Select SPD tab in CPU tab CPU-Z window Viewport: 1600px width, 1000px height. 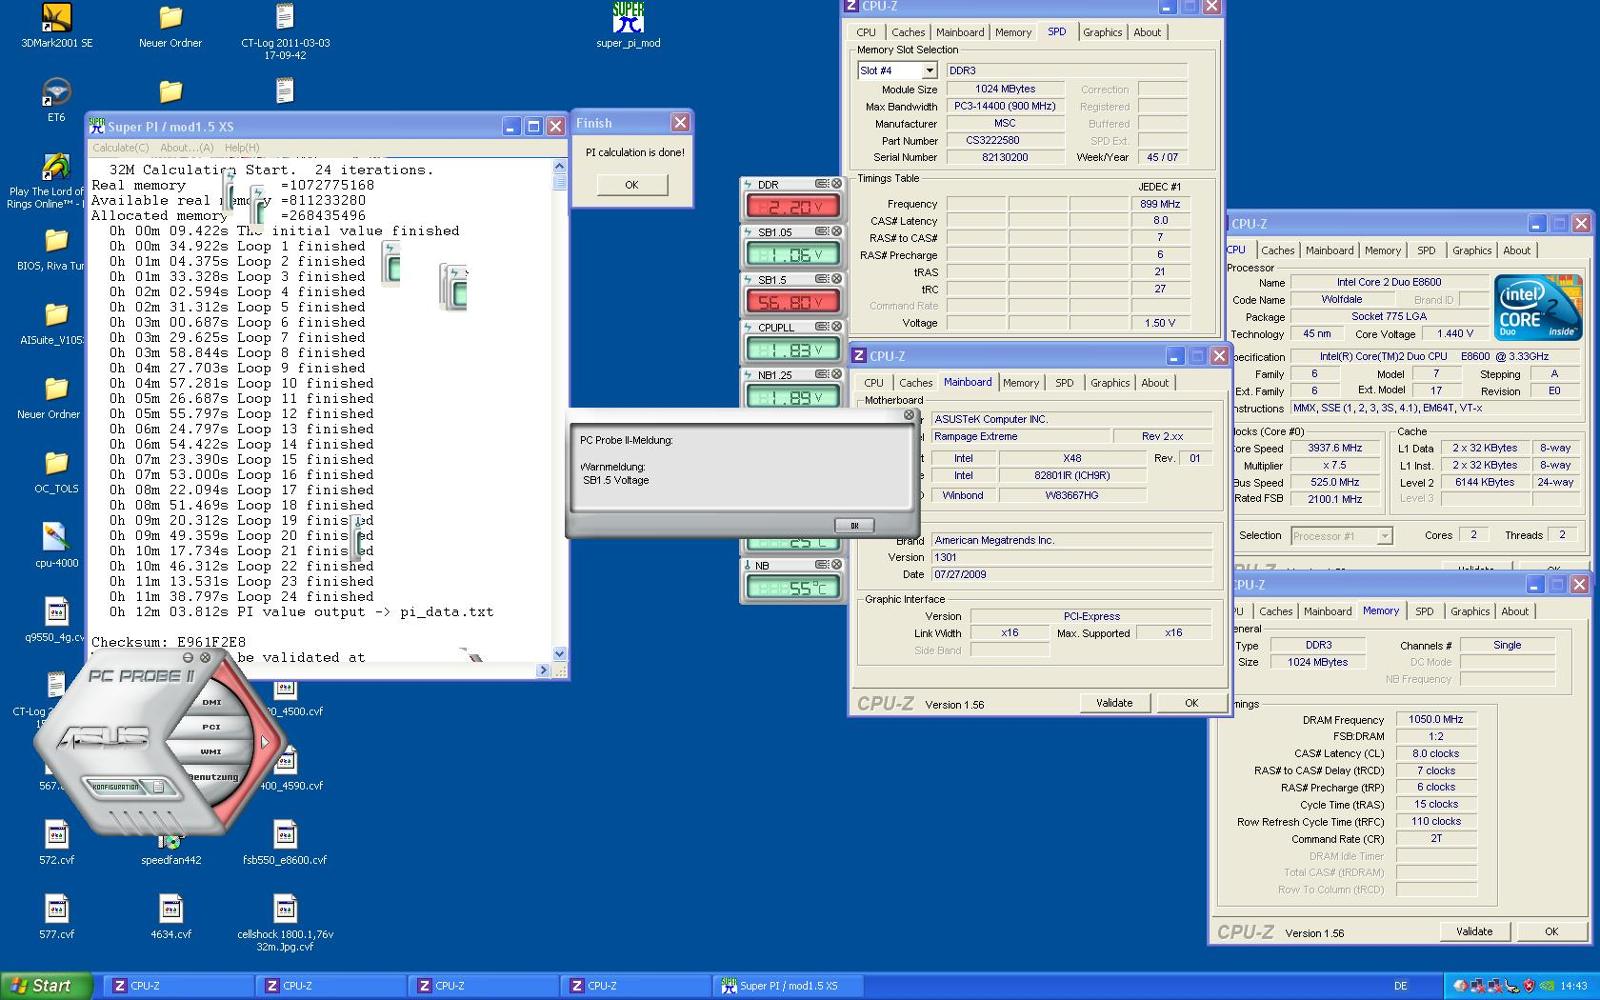[1426, 251]
